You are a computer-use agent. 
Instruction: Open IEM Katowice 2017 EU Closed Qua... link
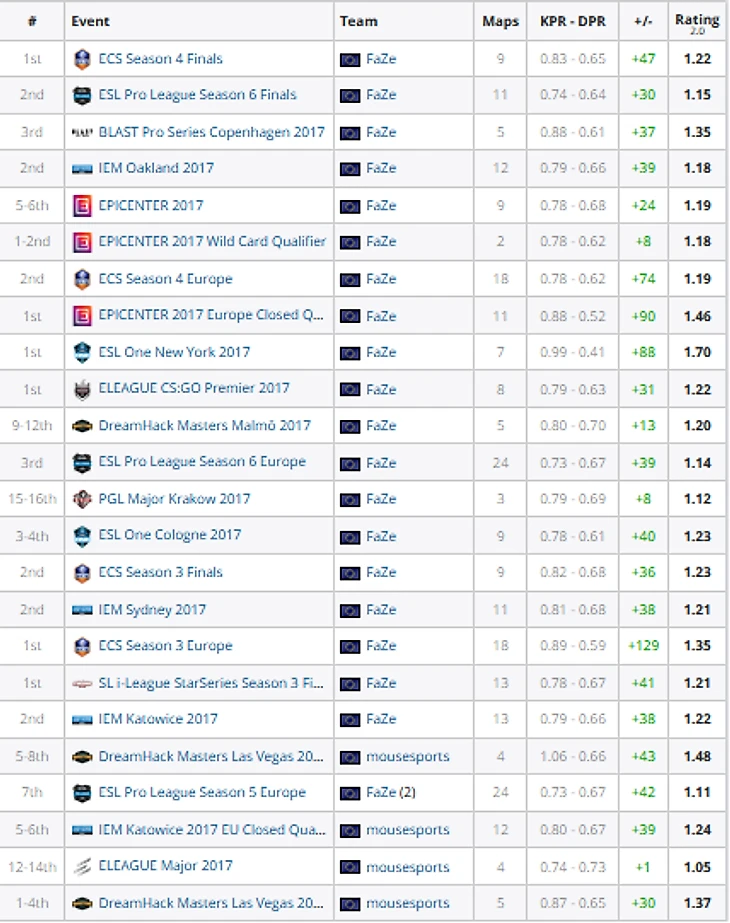212,830
